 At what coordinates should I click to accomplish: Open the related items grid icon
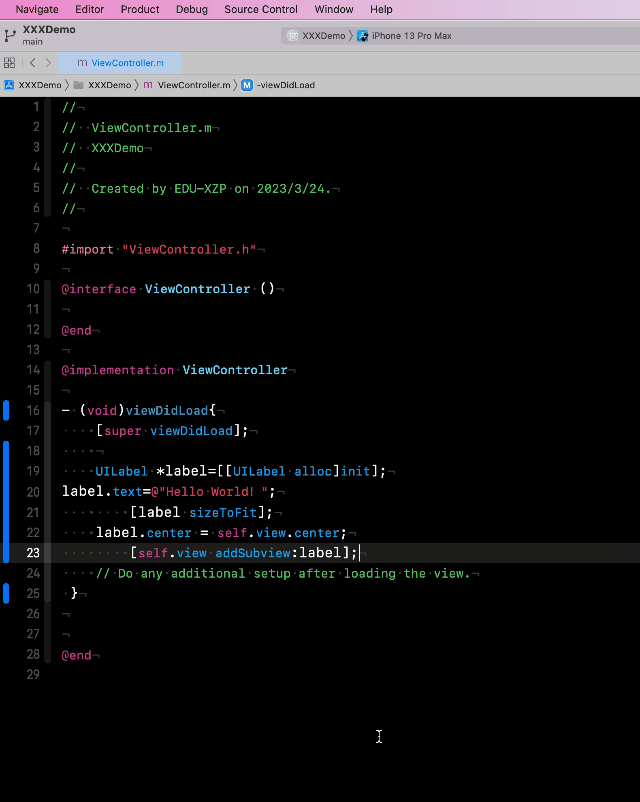[x=9, y=63]
